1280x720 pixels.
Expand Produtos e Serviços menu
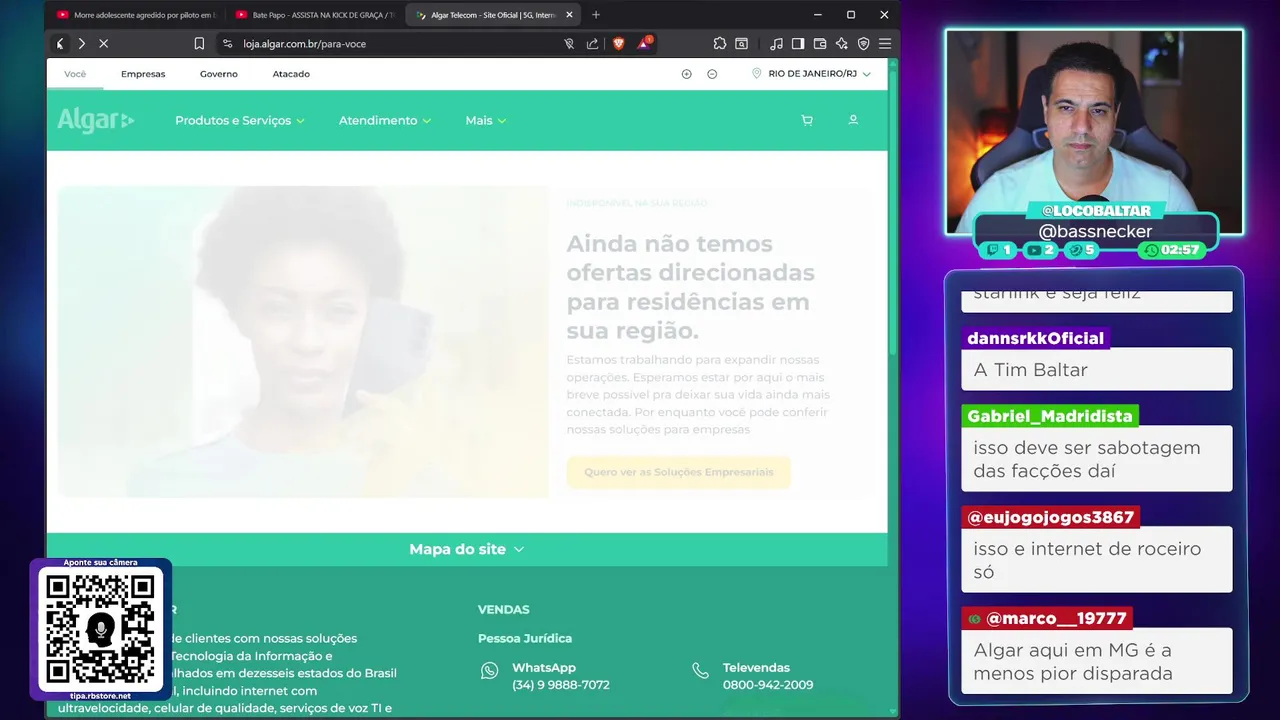(x=240, y=120)
